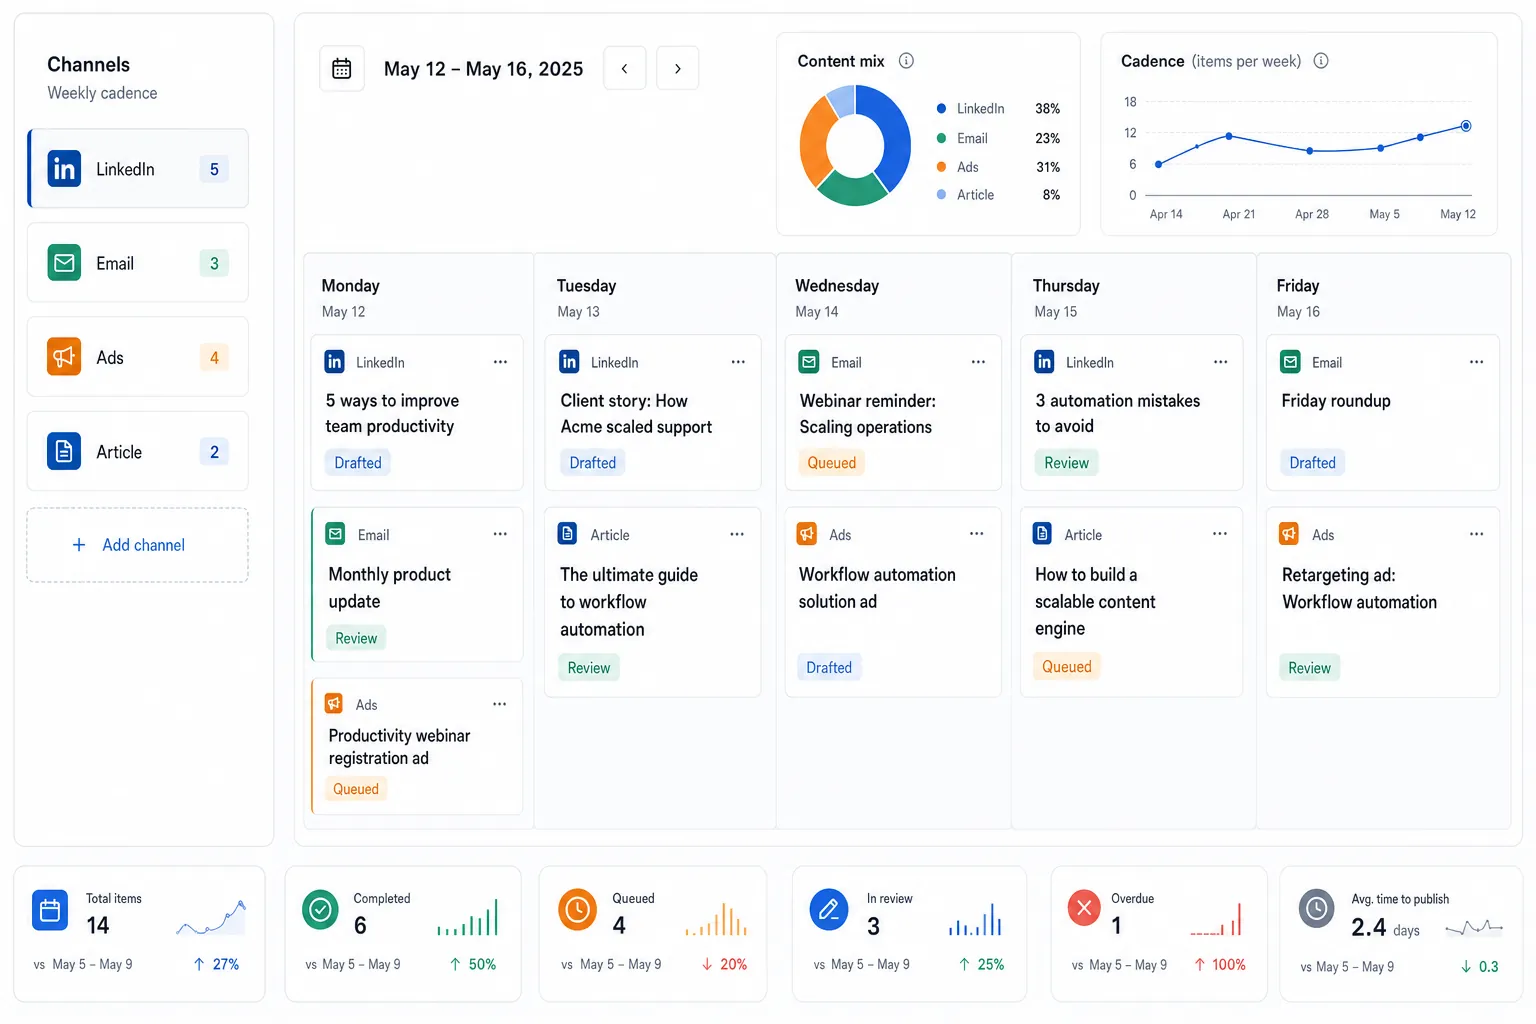Open options for '3 automation mistakes' card
The height and width of the screenshot is (1024, 1536).
coord(1220,362)
